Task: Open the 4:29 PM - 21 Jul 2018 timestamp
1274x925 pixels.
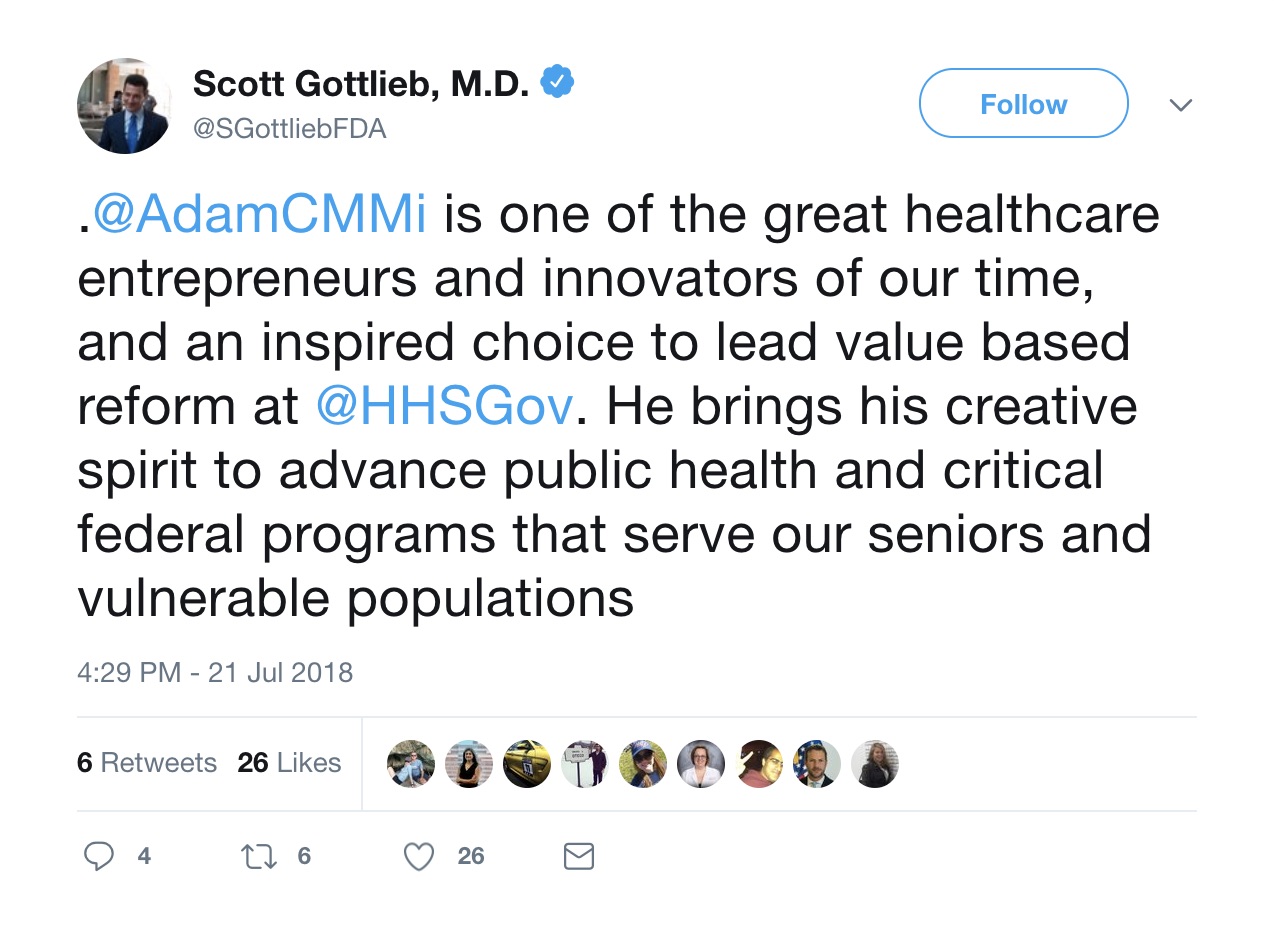Action: (x=215, y=672)
